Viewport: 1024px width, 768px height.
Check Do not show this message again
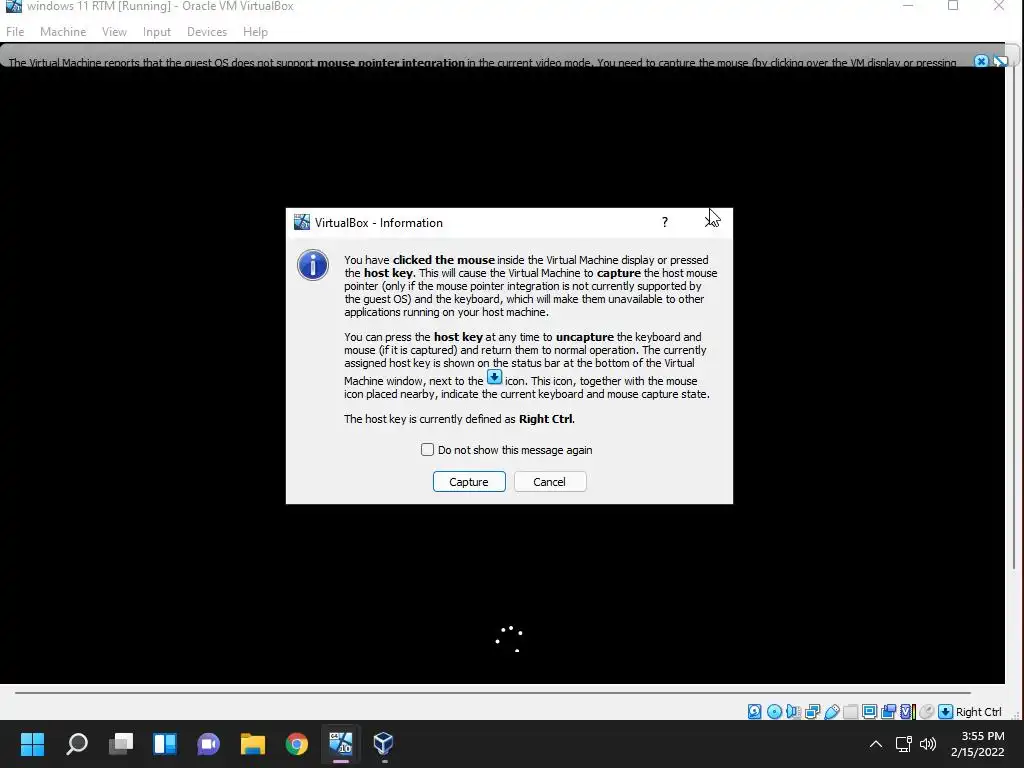(x=427, y=449)
